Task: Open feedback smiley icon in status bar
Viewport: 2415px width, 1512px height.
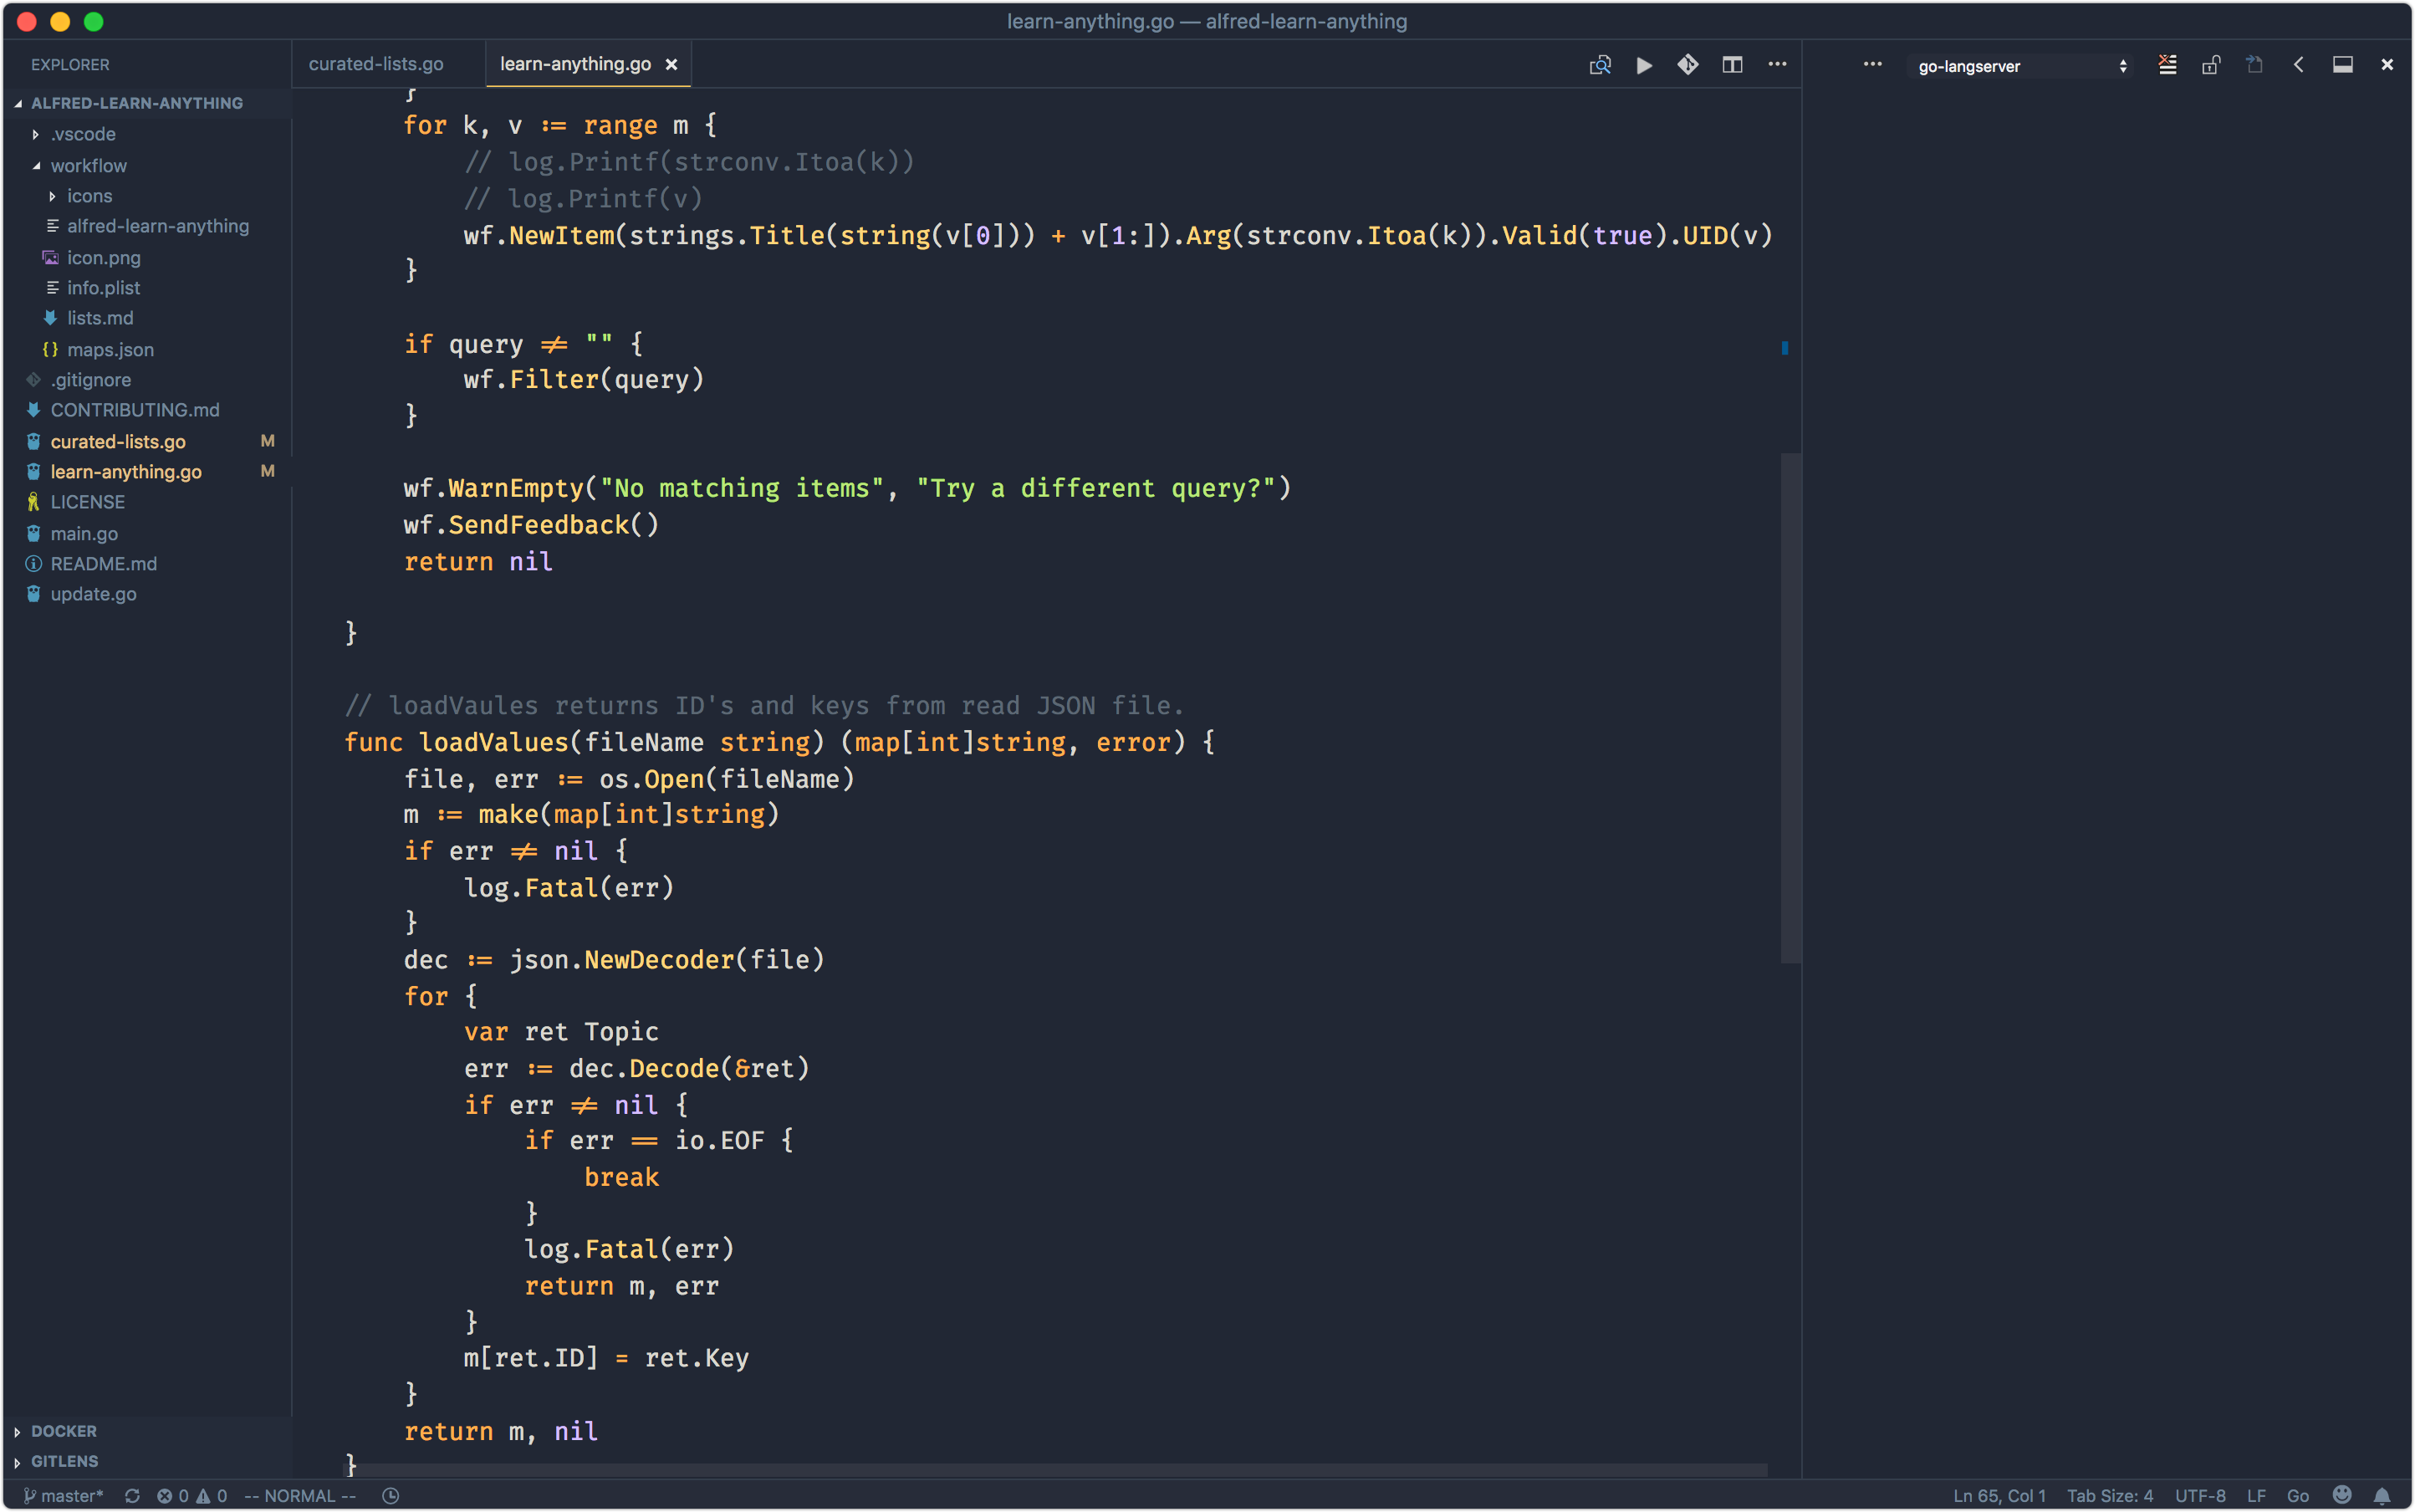Action: click(2342, 1495)
